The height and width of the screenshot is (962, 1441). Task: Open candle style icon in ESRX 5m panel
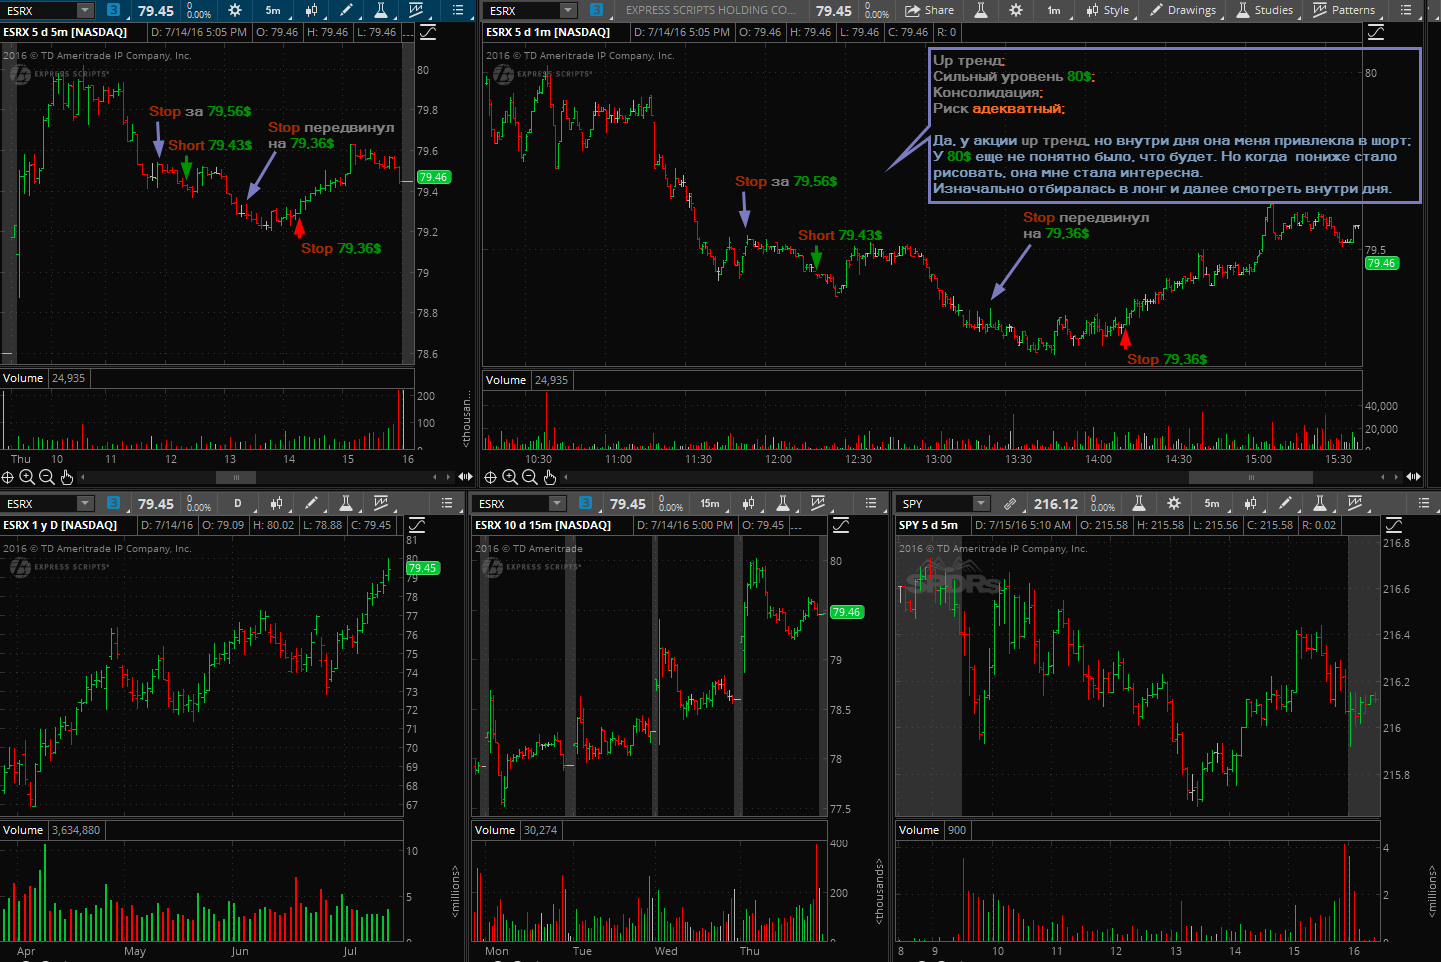tap(311, 10)
